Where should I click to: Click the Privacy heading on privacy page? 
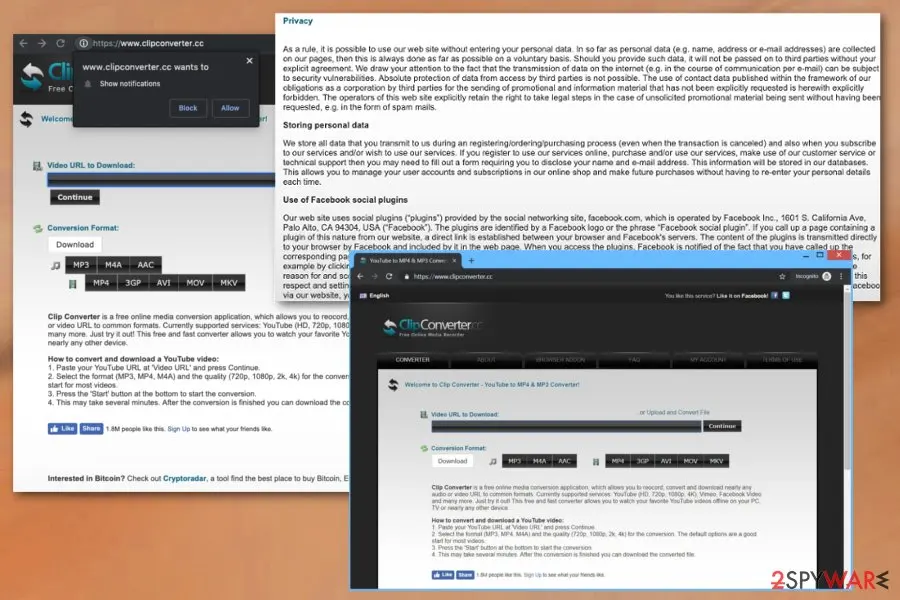coord(297,21)
